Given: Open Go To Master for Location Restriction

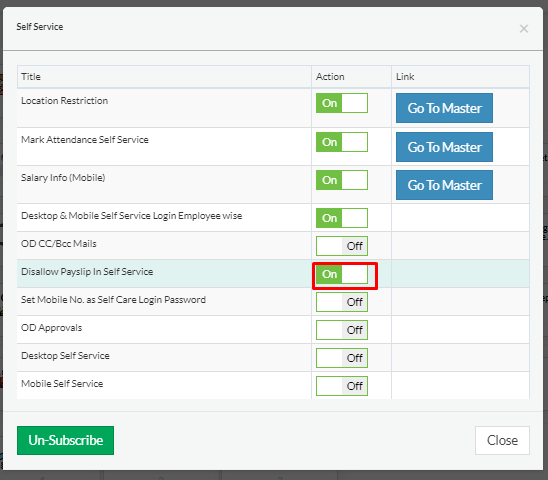Looking at the screenshot, I should 444,108.
